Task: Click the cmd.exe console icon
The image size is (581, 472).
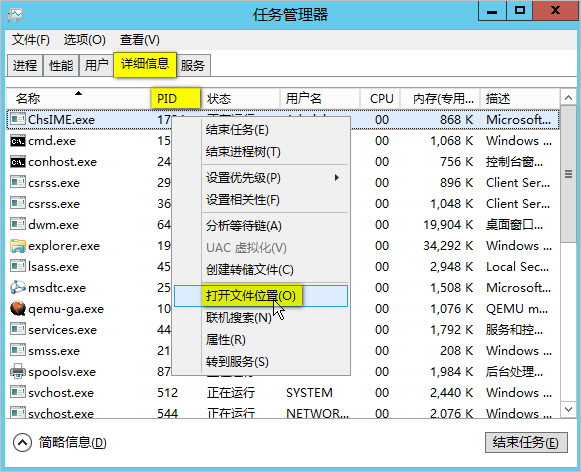Action: pos(18,140)
